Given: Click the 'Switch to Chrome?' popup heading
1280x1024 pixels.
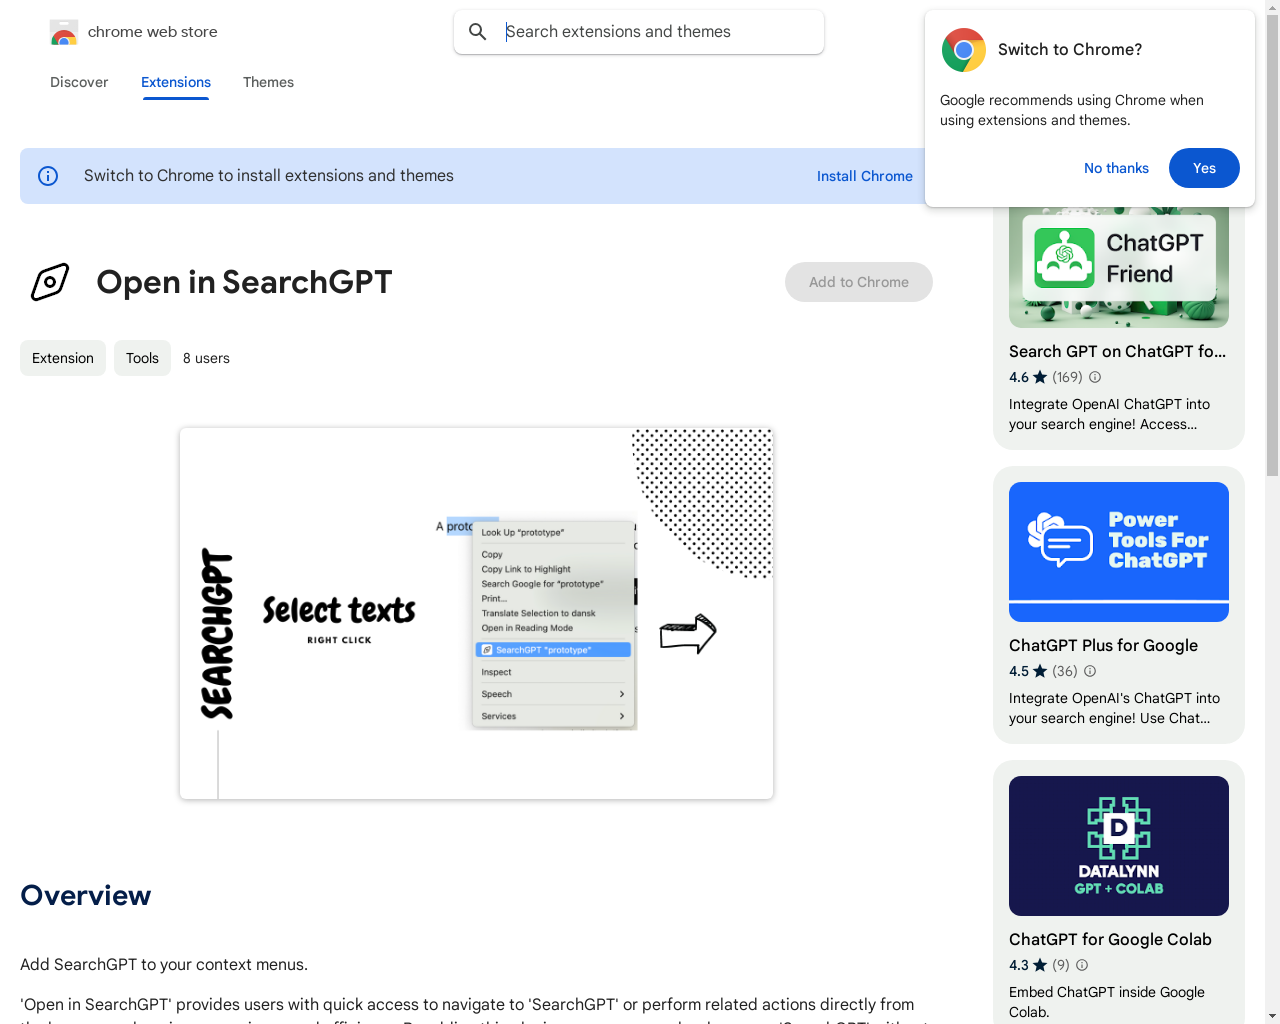Looking at the screenshot, I should (1070, 50).
